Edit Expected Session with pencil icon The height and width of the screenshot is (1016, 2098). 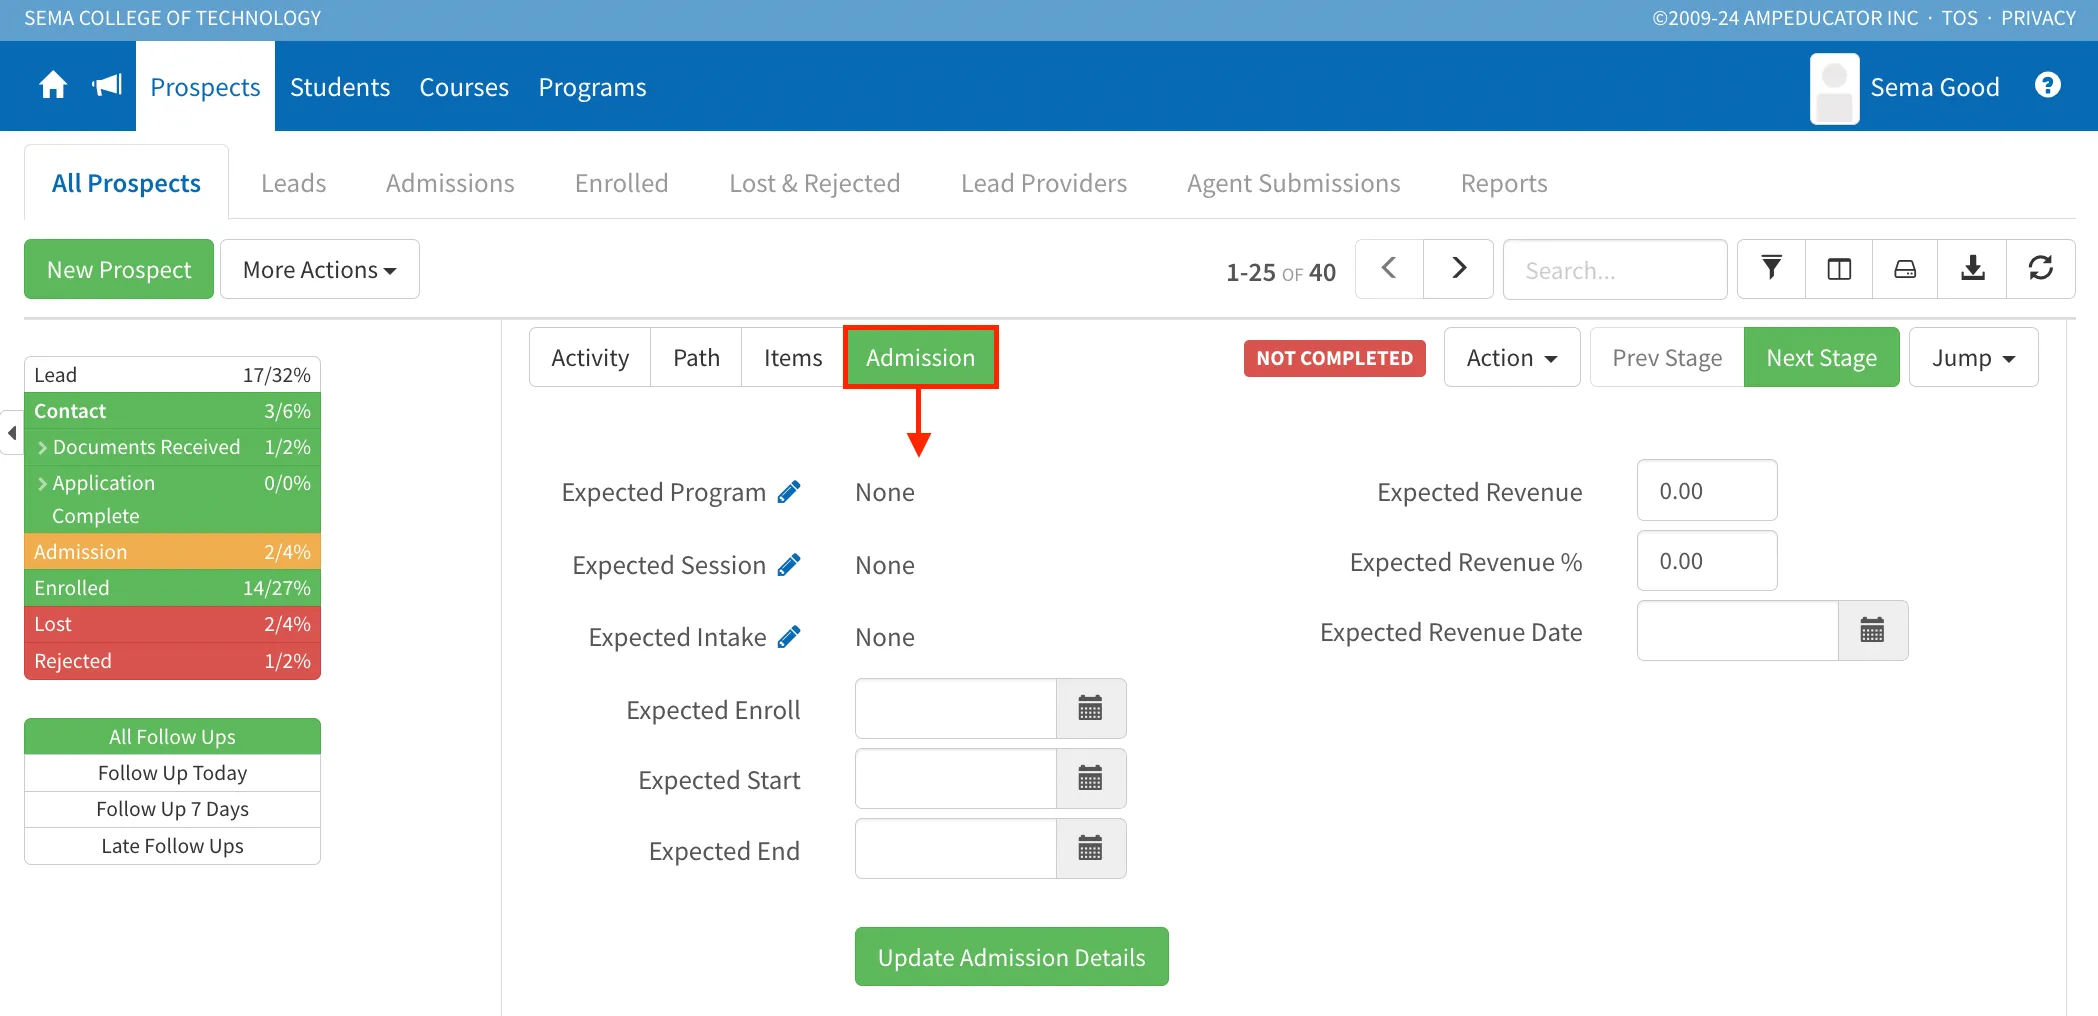tap(789, 565)
